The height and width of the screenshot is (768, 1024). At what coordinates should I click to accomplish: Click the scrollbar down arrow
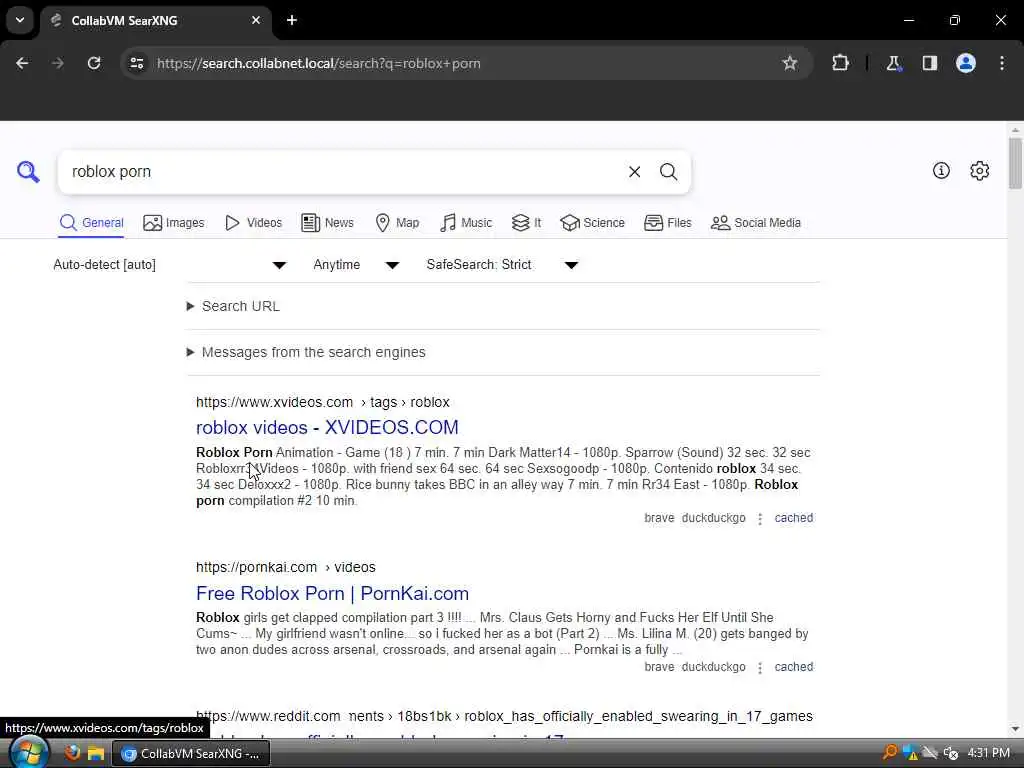pos(1015,729)
